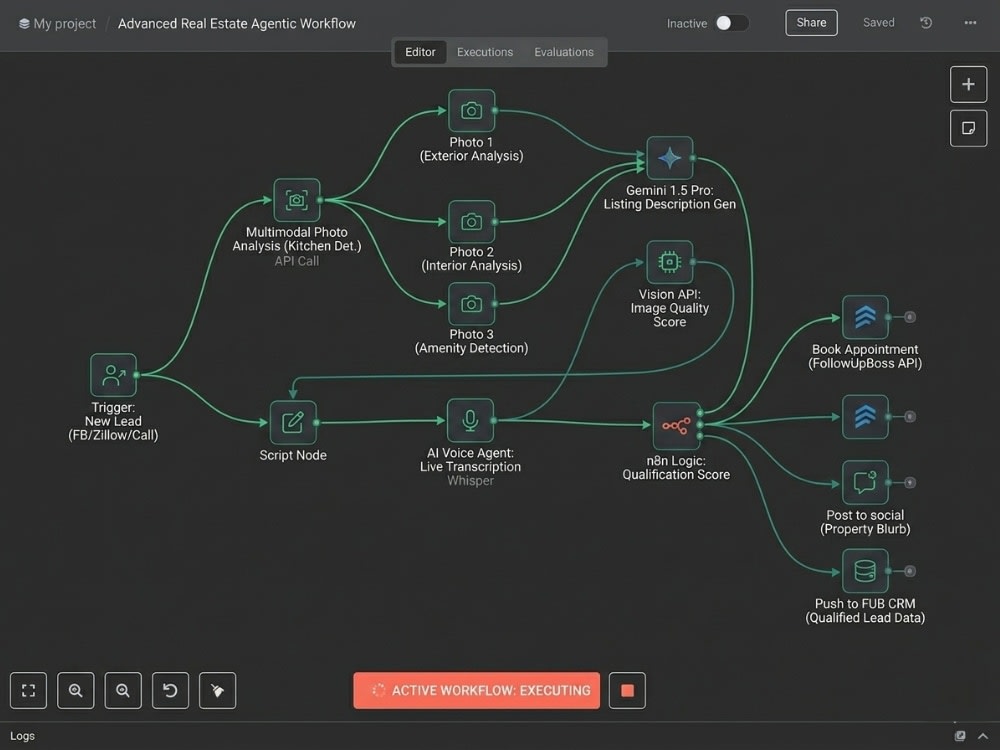Click the second zoom magnifier button
The height and width of the screenshot is (750, 1000).
tap(123, 691)
